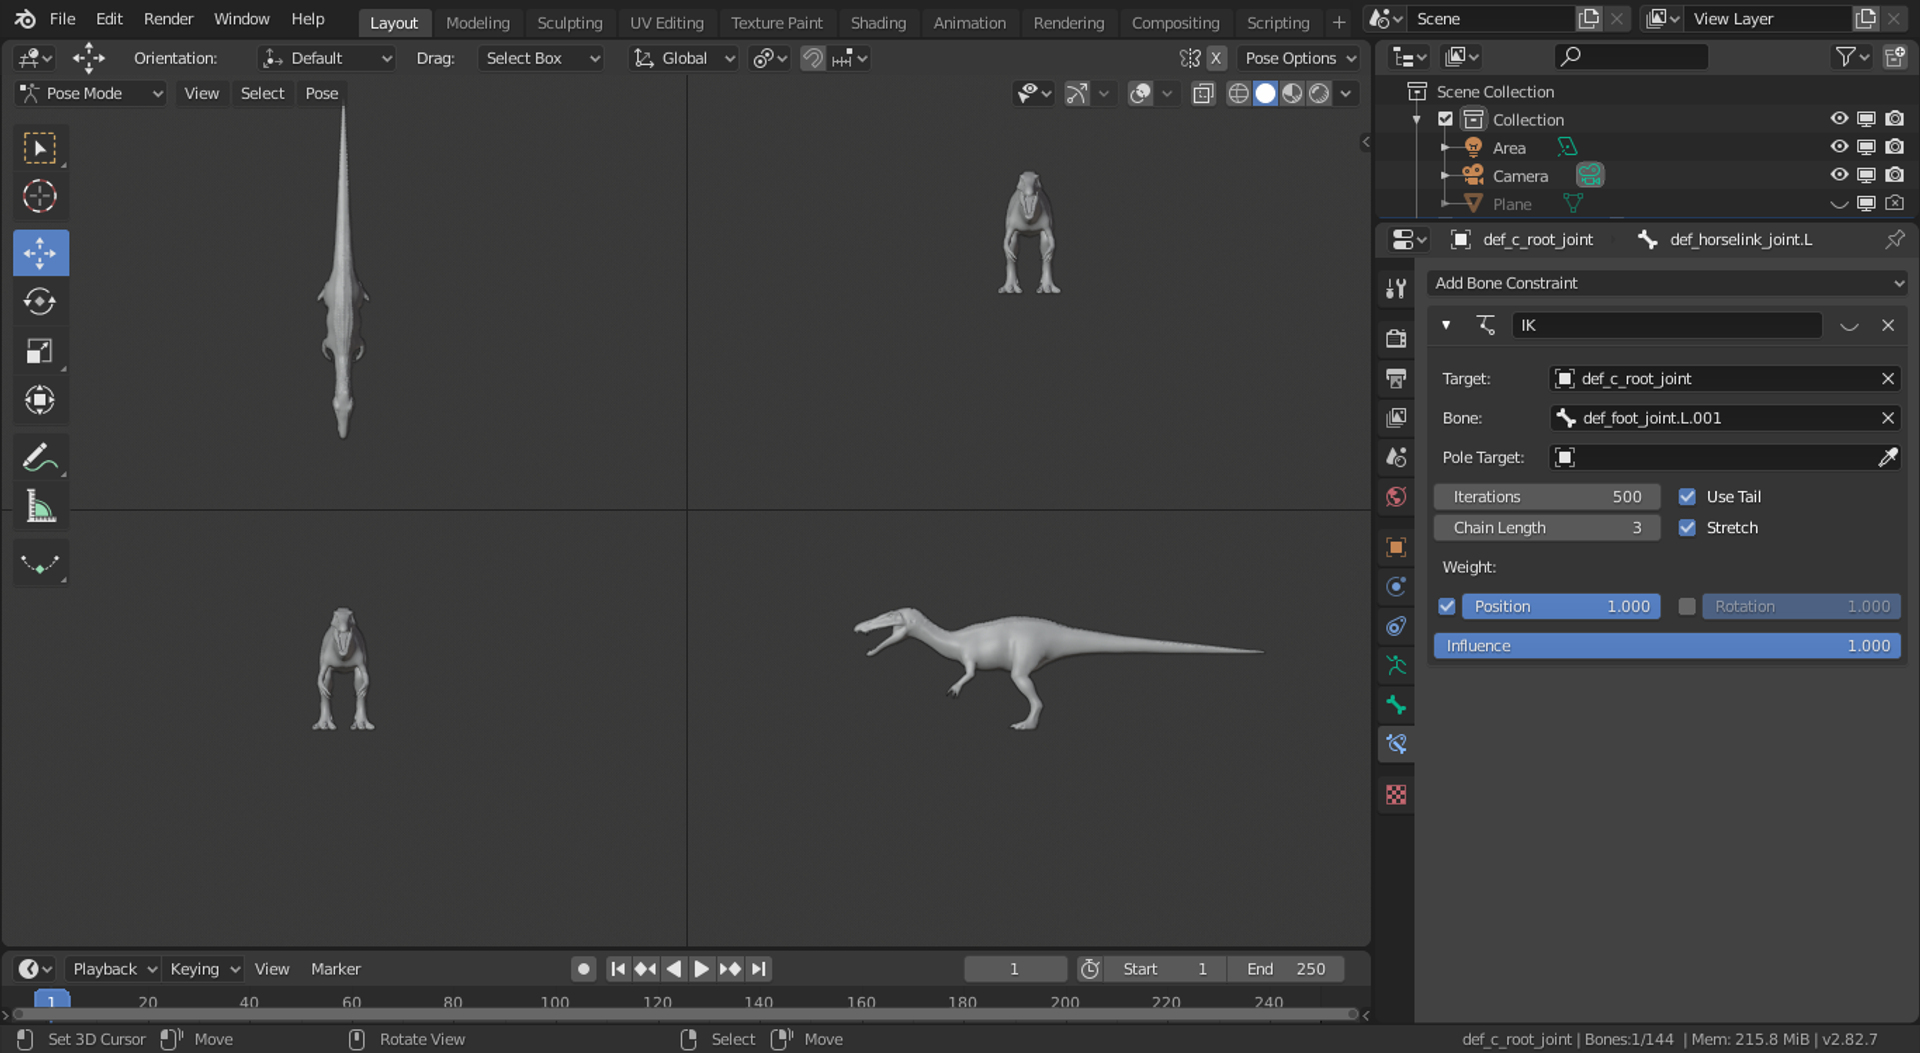Select the Scale tool
Screen dimensions: 1920x1053
40,351
